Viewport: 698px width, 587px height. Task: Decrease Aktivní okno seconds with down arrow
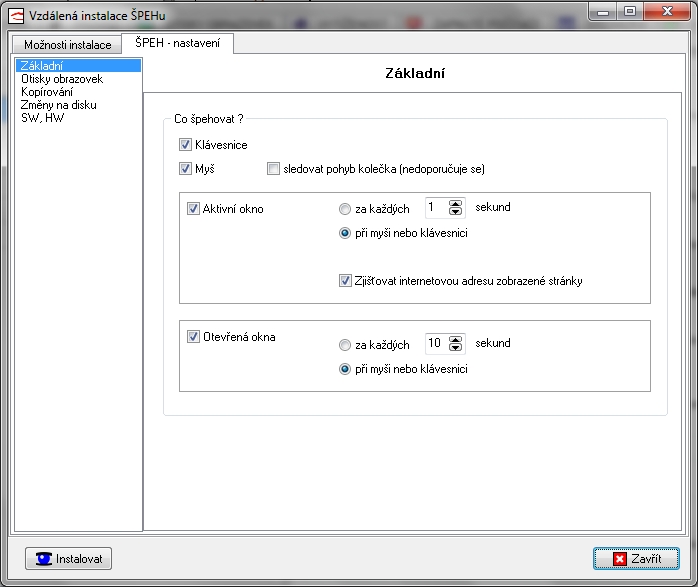pos(455,212)
